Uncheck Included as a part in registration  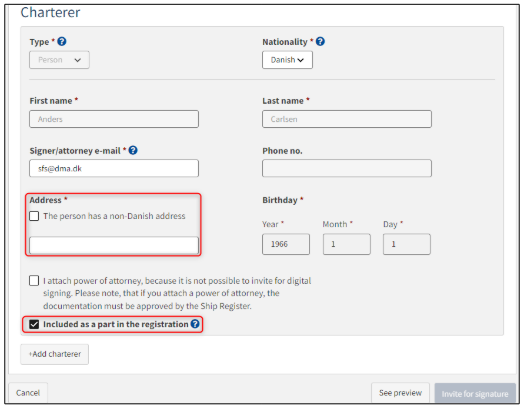tap(34, 324)
